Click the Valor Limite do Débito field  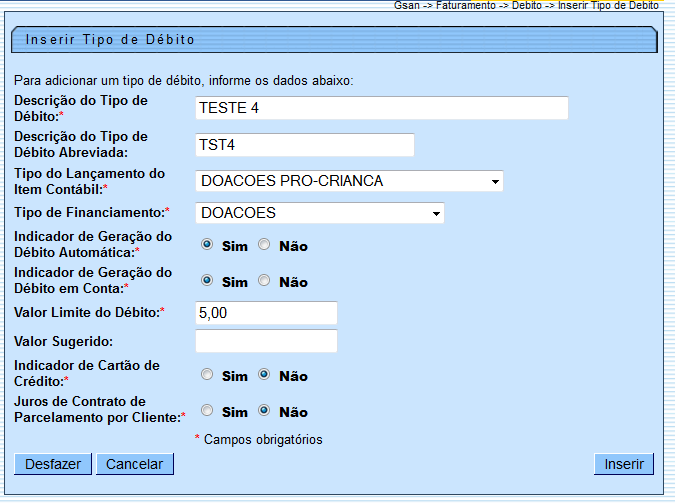(266, 313)
